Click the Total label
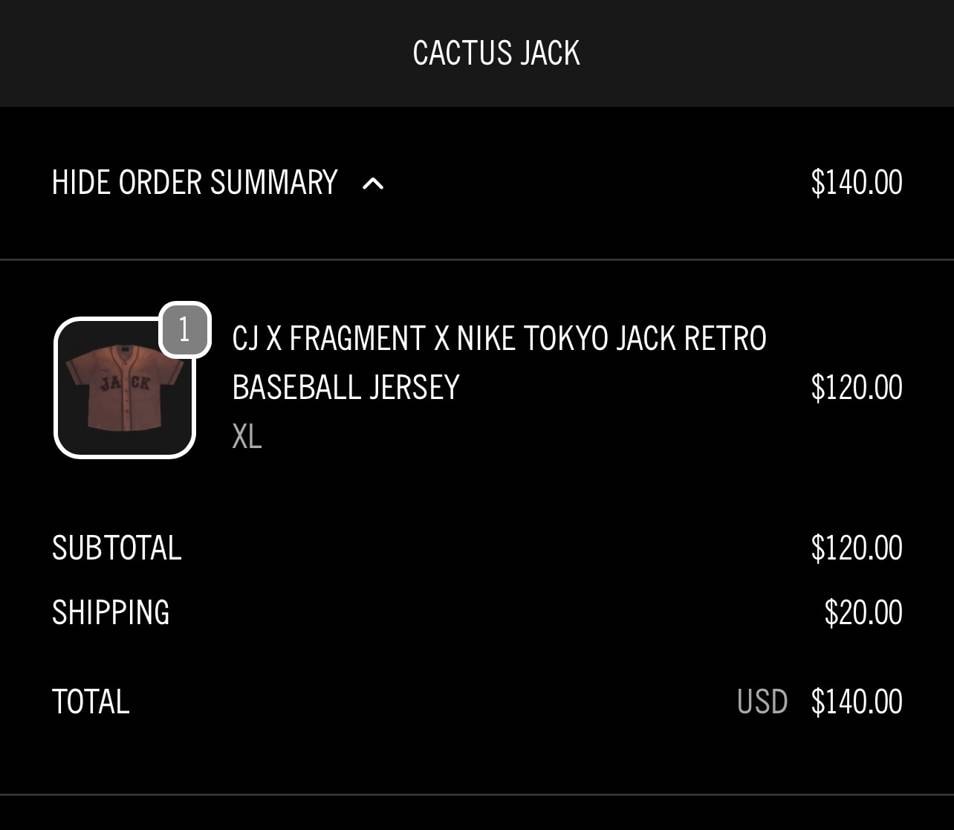The image size is (954, 830). pos(91,702)
